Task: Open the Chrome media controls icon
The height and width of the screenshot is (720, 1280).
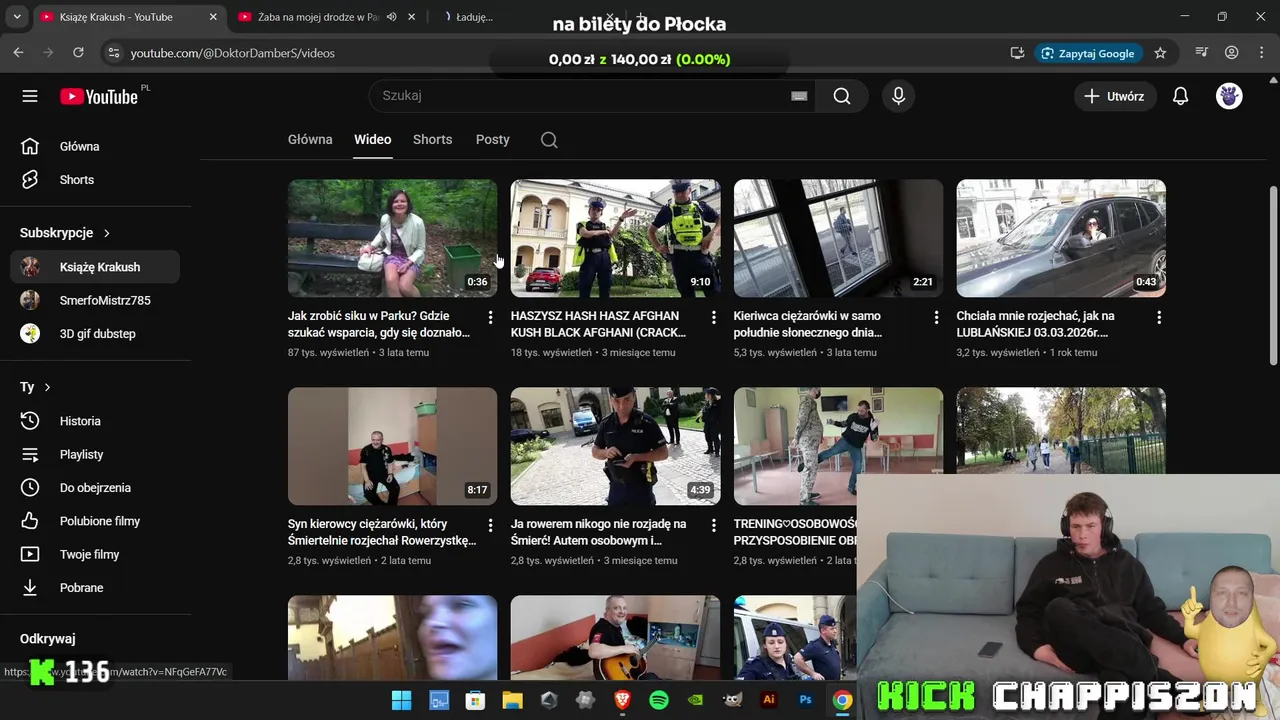Action: 1202,53
